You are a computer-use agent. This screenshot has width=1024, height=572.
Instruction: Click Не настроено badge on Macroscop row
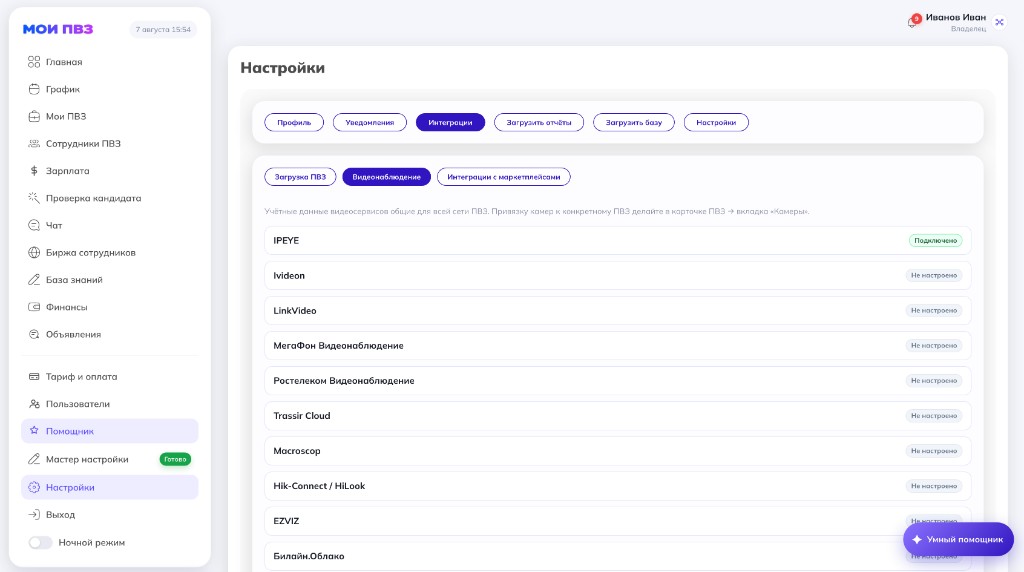pos(934,451)
